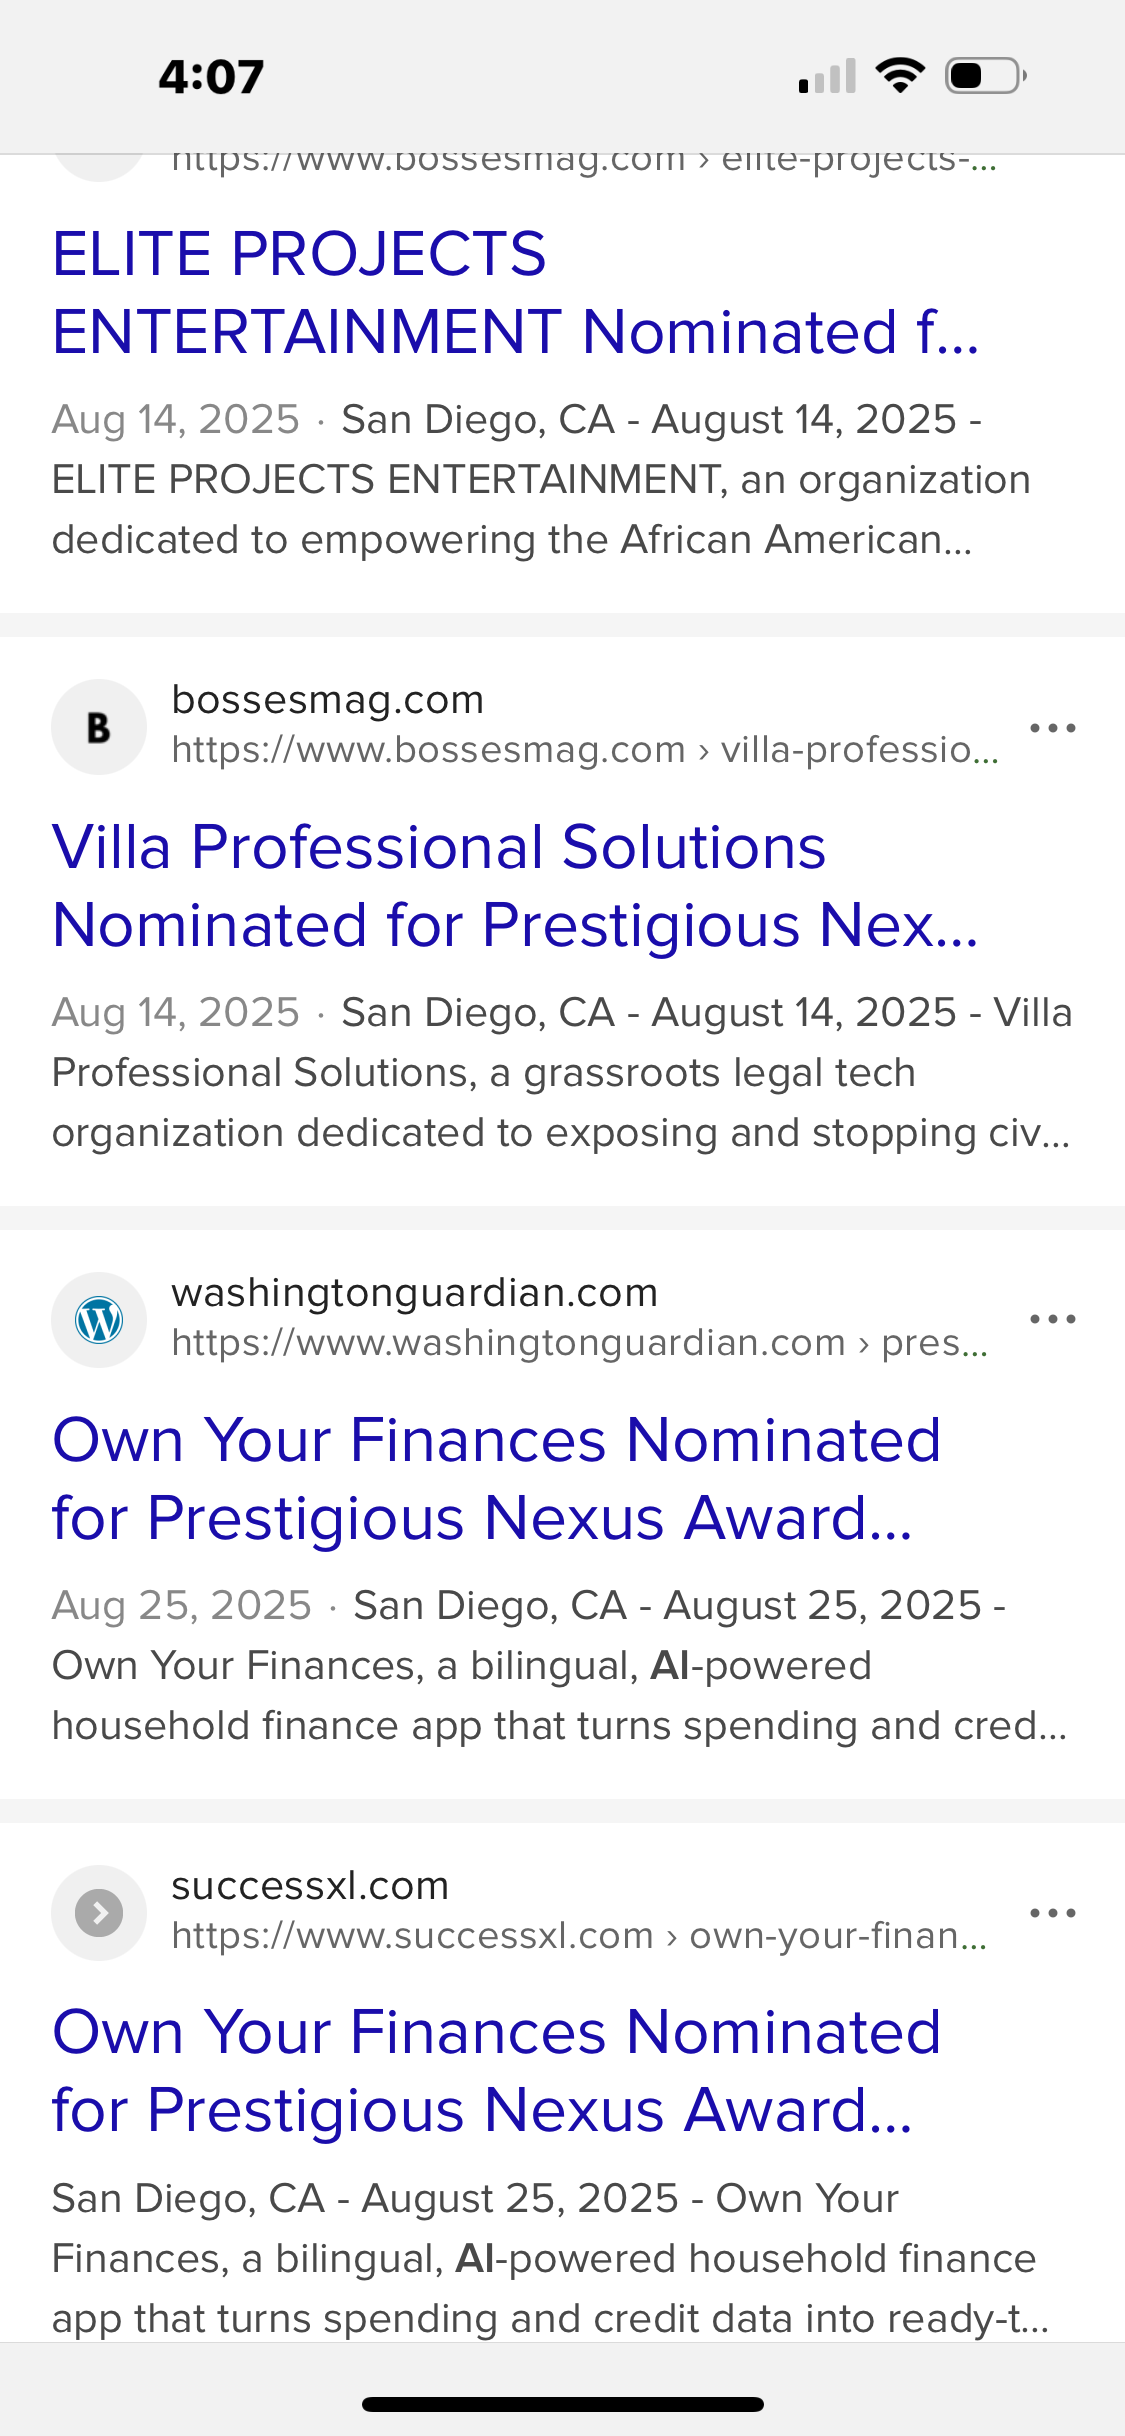This screenshot has width=1125, height=2436.
Task: Open ELITE PROJECTS ENTERTAINMENT Nominated link
Action: [x=514, y=292]
